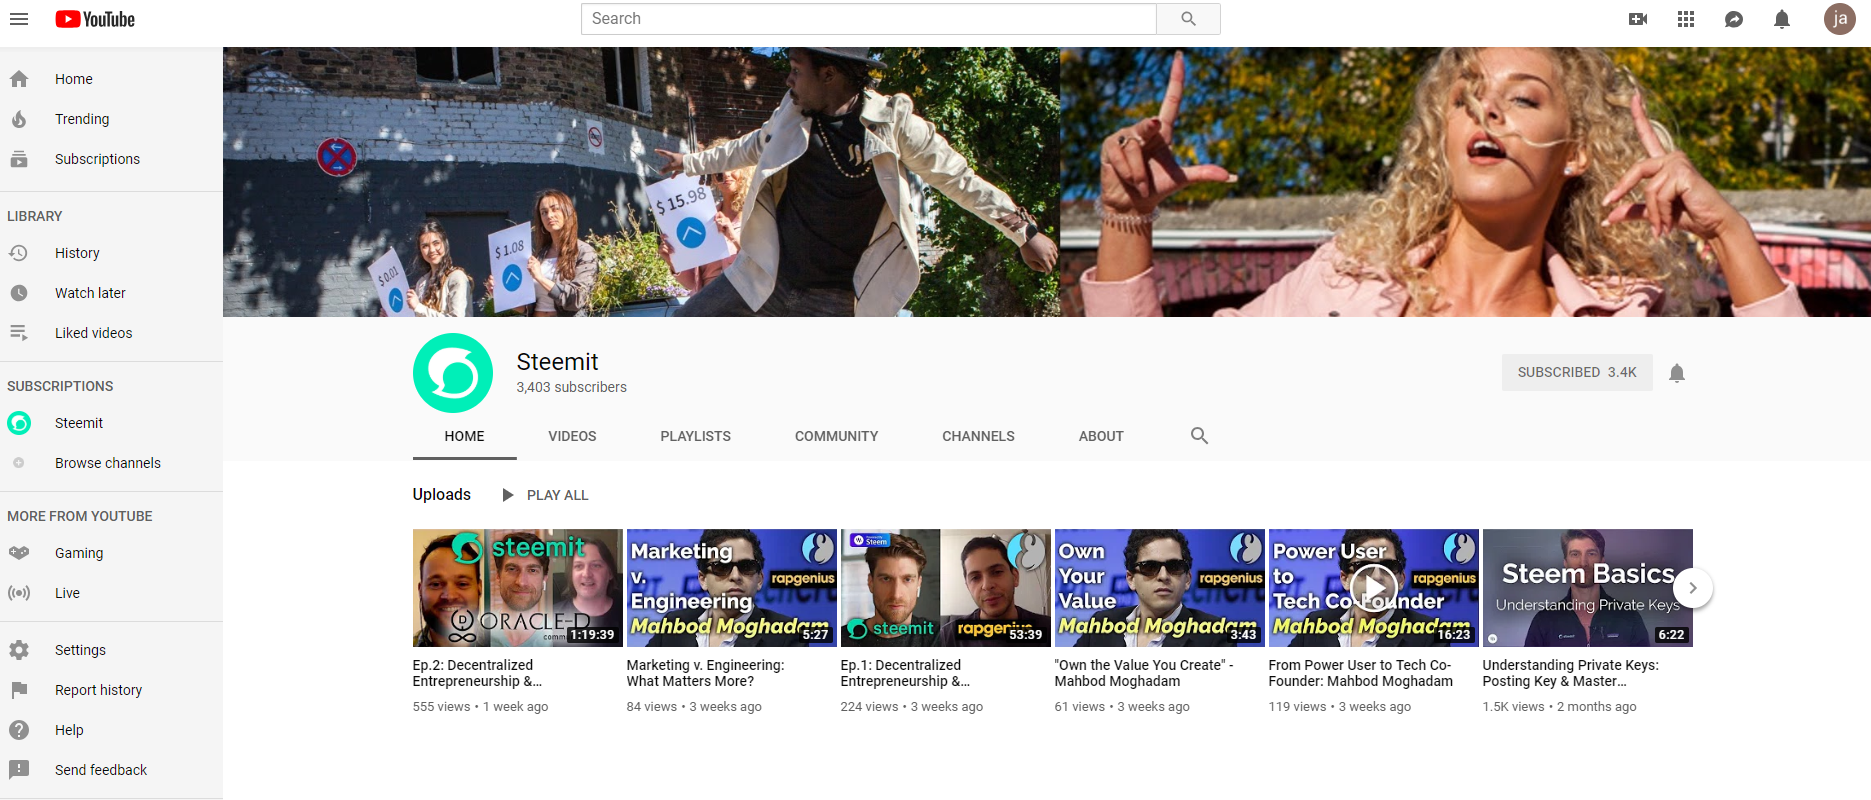Open the hamburger guide menu
This screenshot has height=800, width=1871.
coord(19,19)
